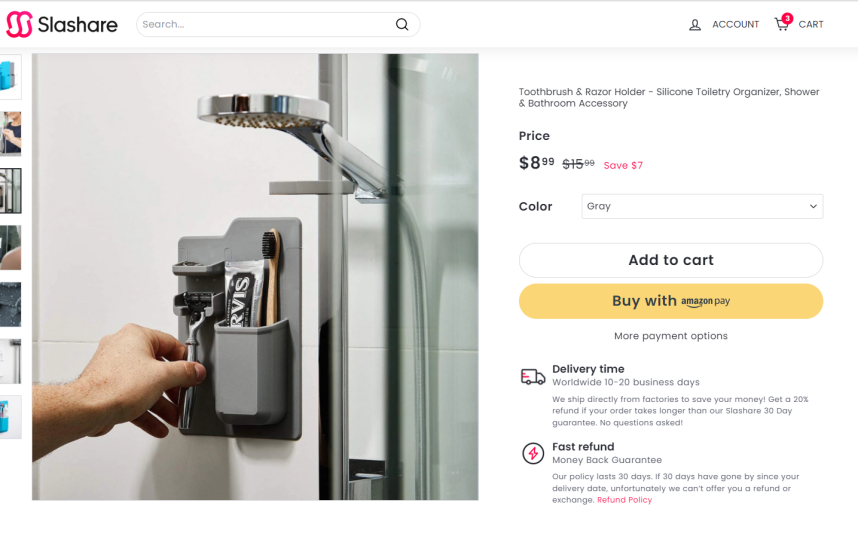Click the Color dropdown chevron arrow
This screenshot has width=858, height=539.
coord(813,206)
